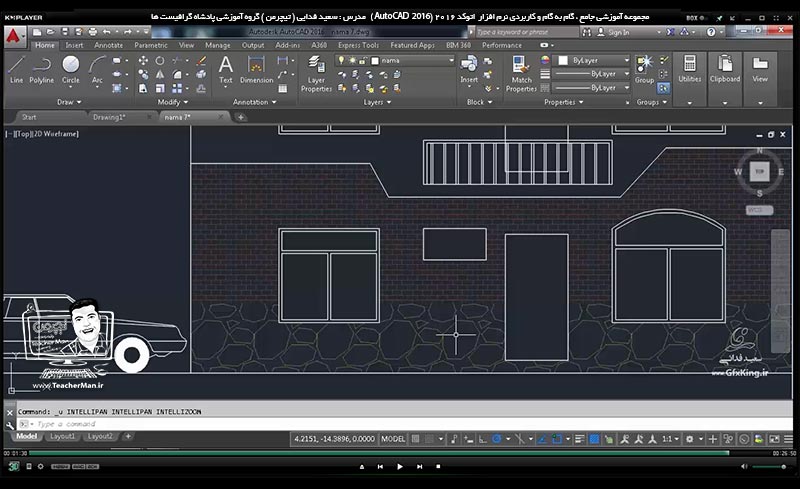Click the KMPlayer stop button

coord(438,467)
